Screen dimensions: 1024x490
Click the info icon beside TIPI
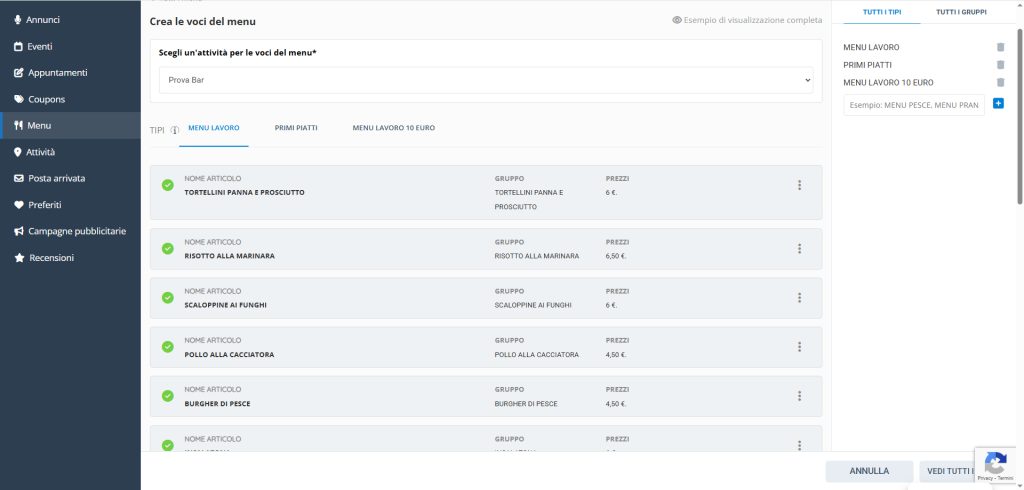[x=174, y=129]
